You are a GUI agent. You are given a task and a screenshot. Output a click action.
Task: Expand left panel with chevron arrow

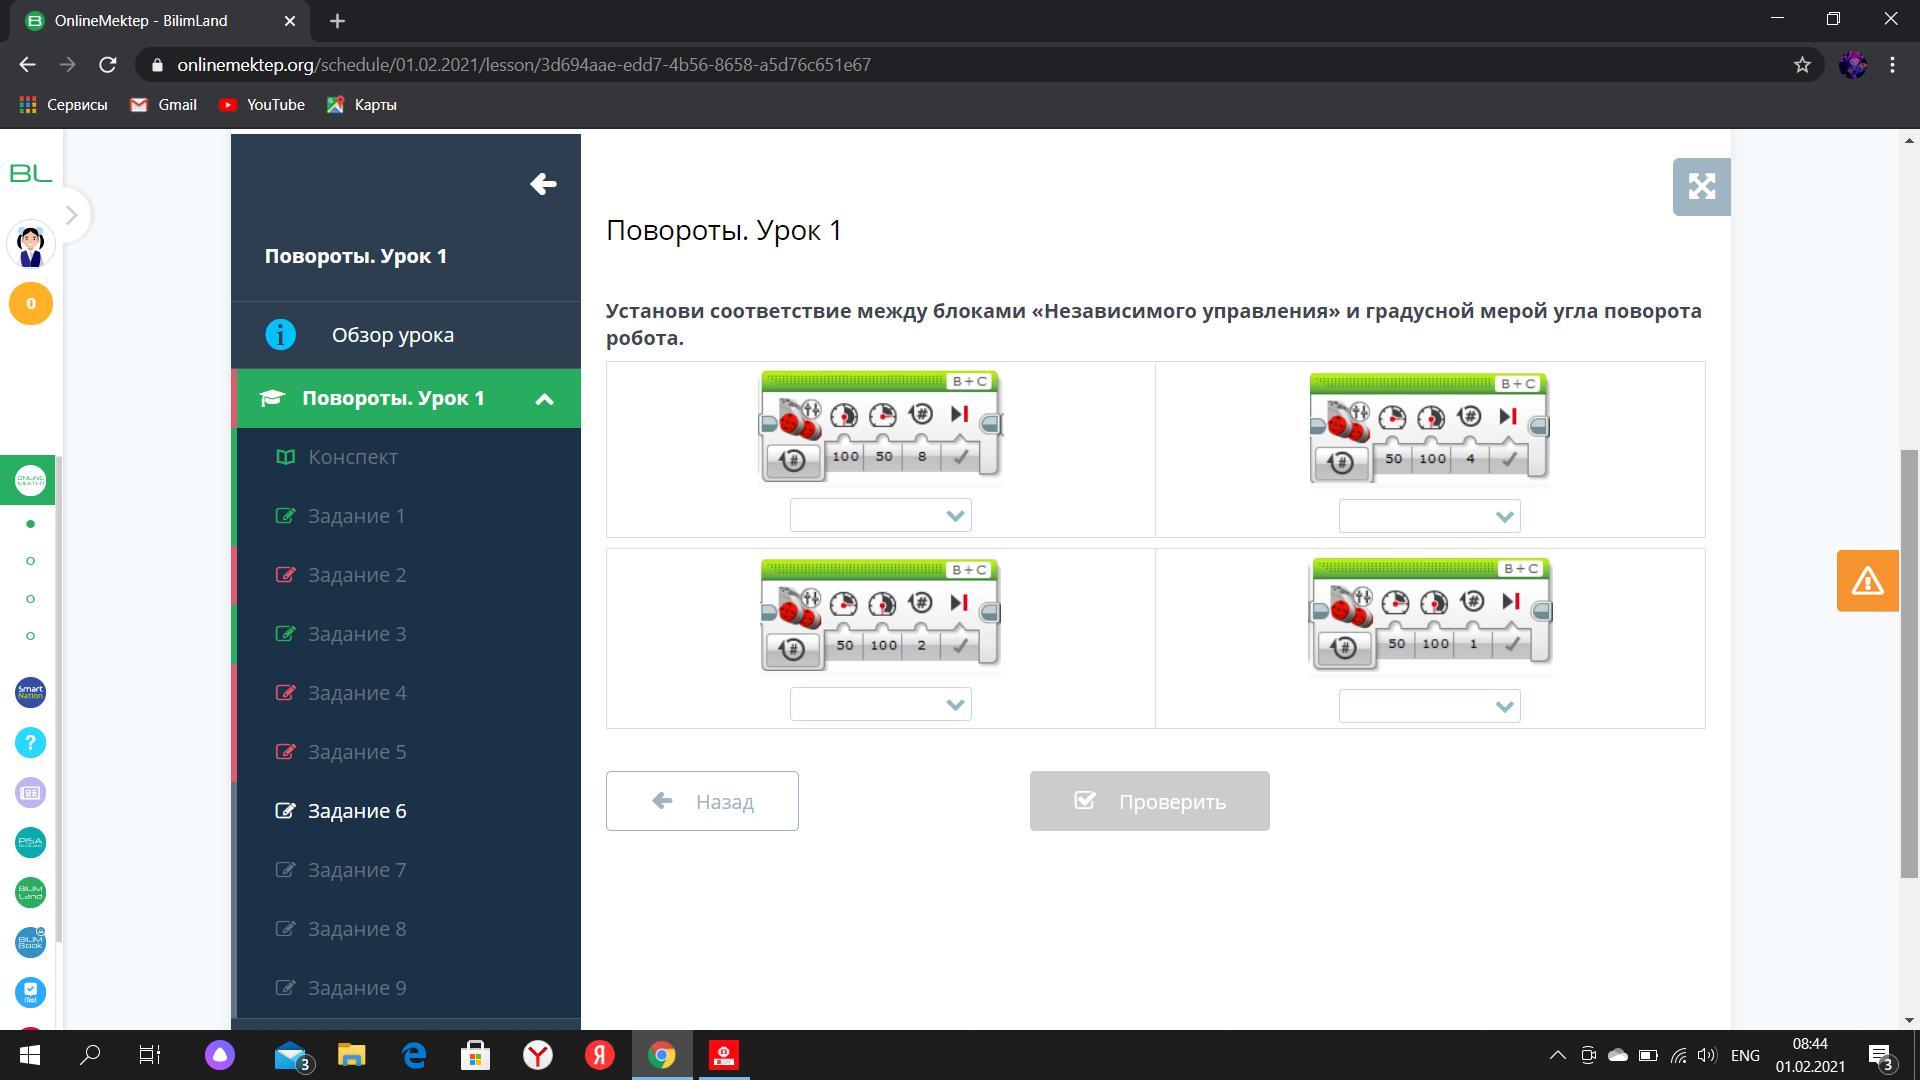[x=71, y=215]
